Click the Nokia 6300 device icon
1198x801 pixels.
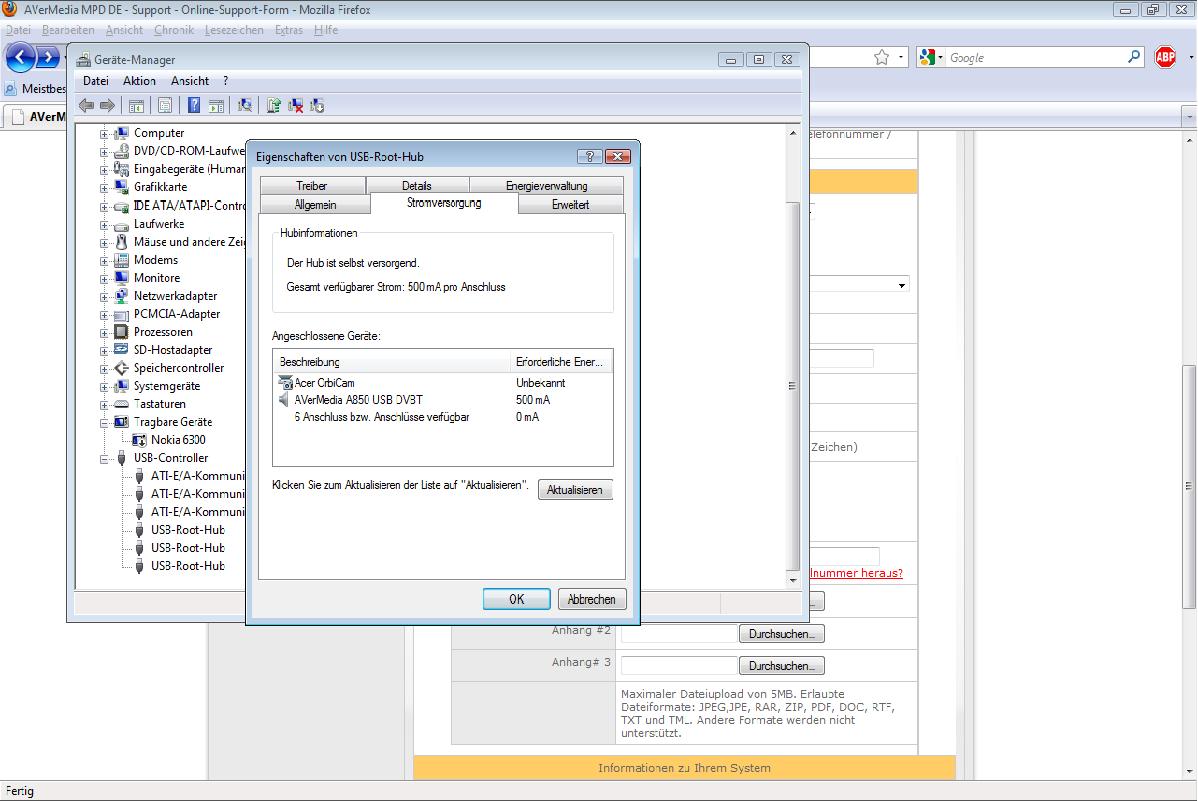pyautogui.click(x=139, y=440)
